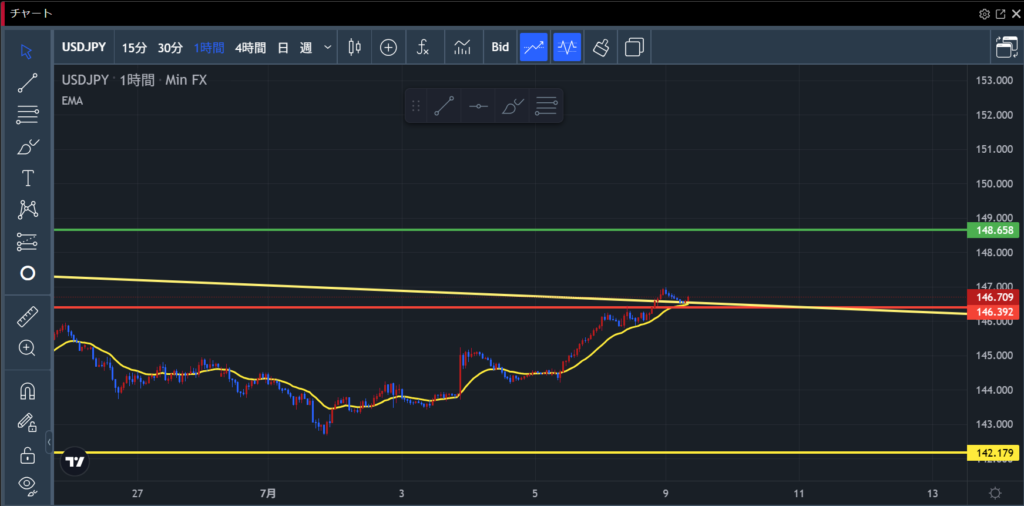The image size is (1024, 506).
Task: Hide all drawings with eye icon
Action: 27,484
